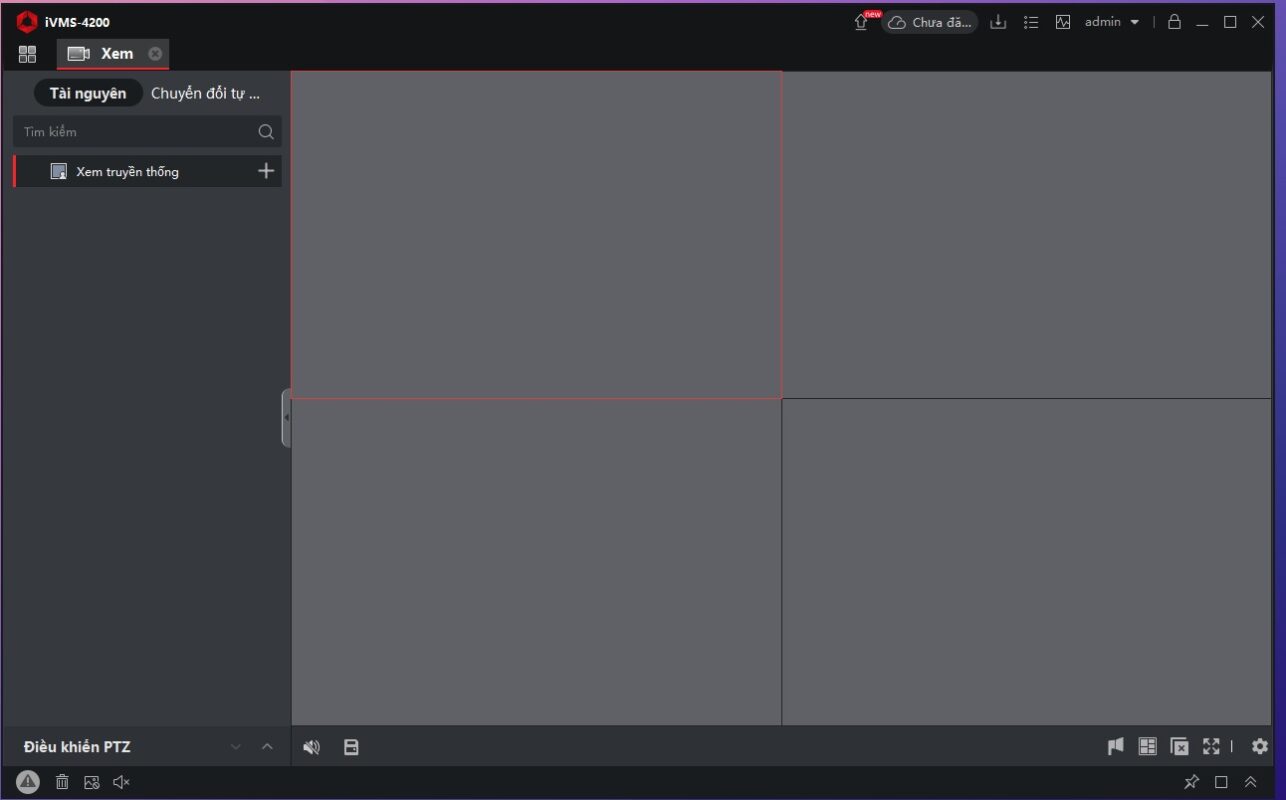
Task: Click the search magnifier icon
Action: pyautogui.click(x=266, y=132)
